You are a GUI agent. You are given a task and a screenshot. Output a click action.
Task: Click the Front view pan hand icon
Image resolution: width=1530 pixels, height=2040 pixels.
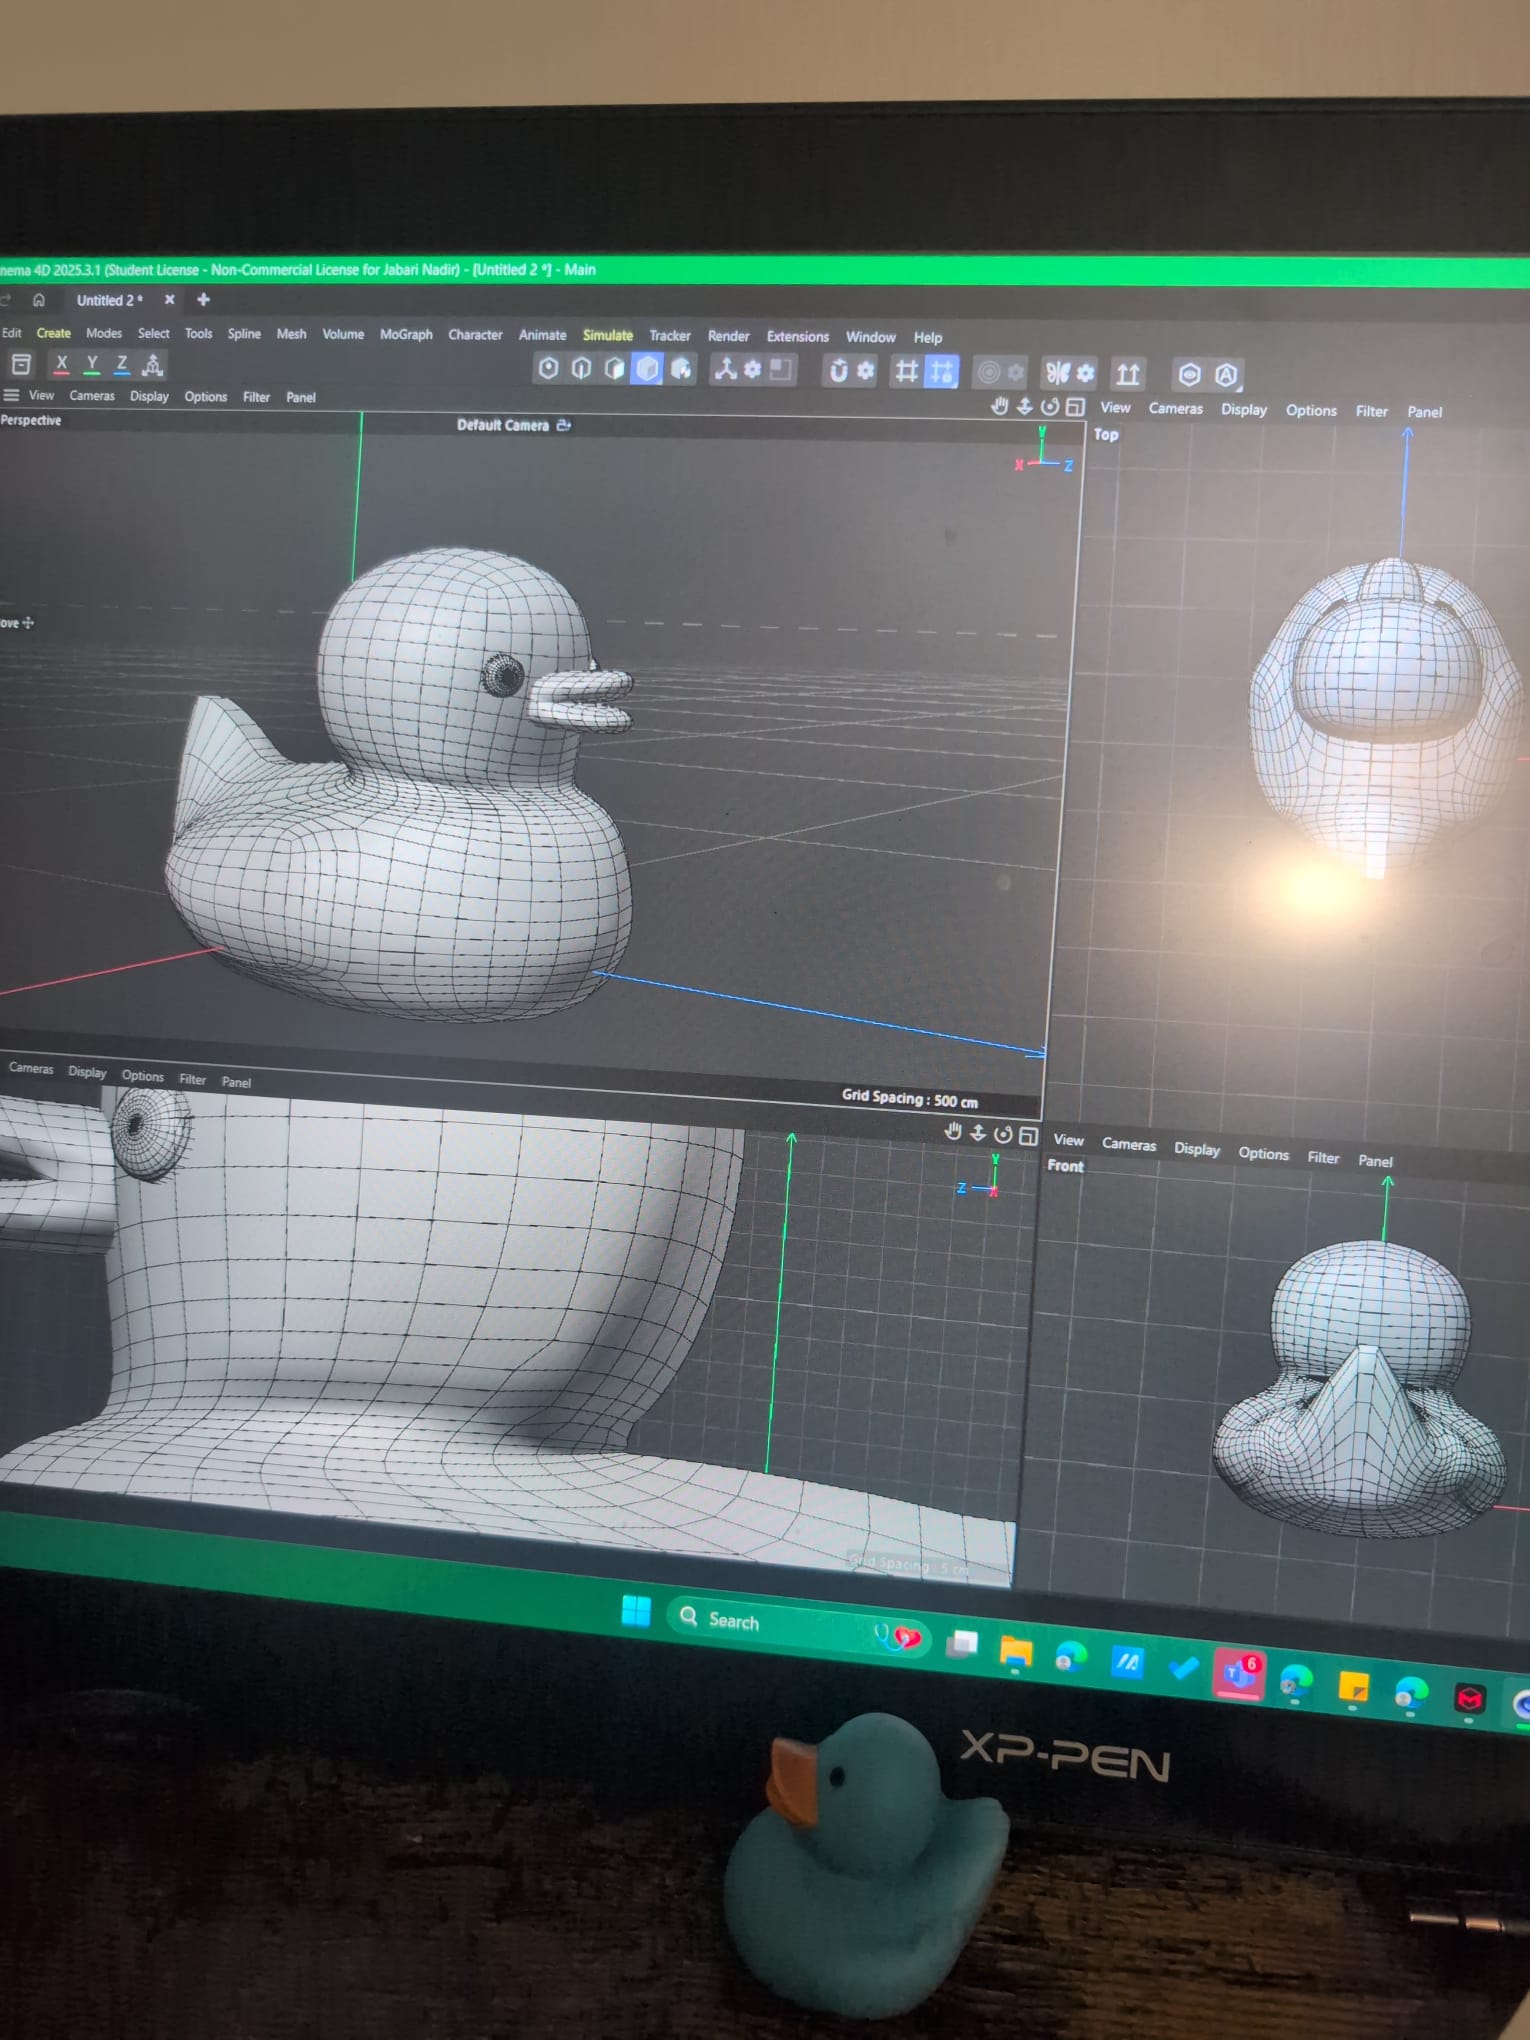coord(953,1132)
